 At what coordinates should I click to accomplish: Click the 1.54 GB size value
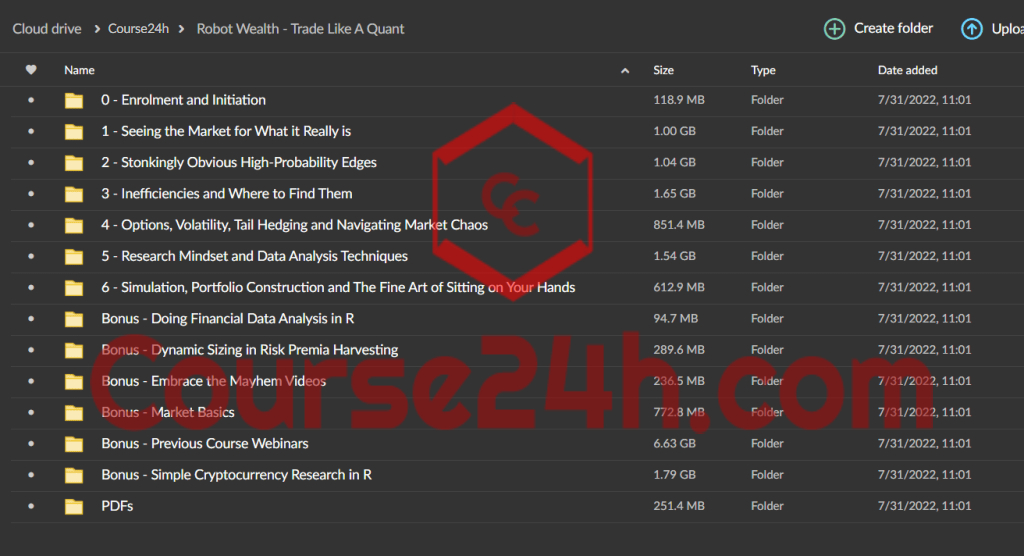[x=675, y=256]
